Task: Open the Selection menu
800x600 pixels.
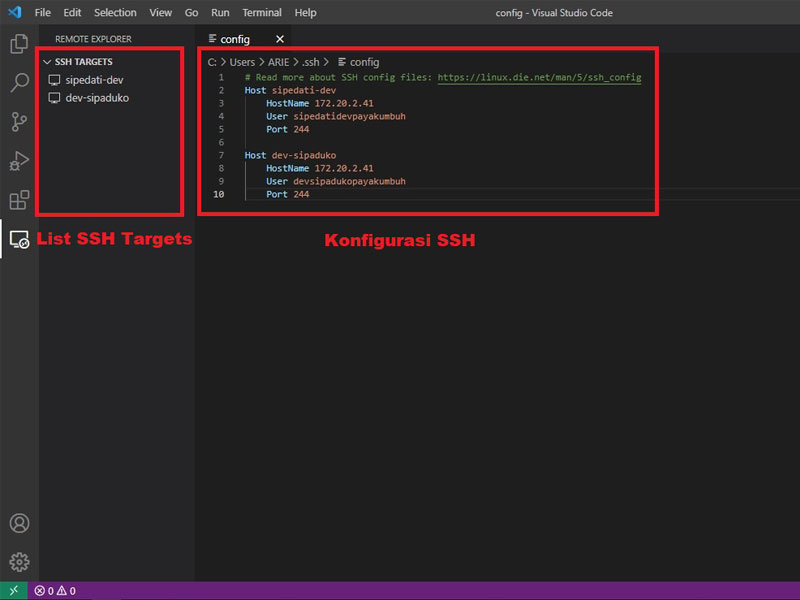Action: coord(115,13)
